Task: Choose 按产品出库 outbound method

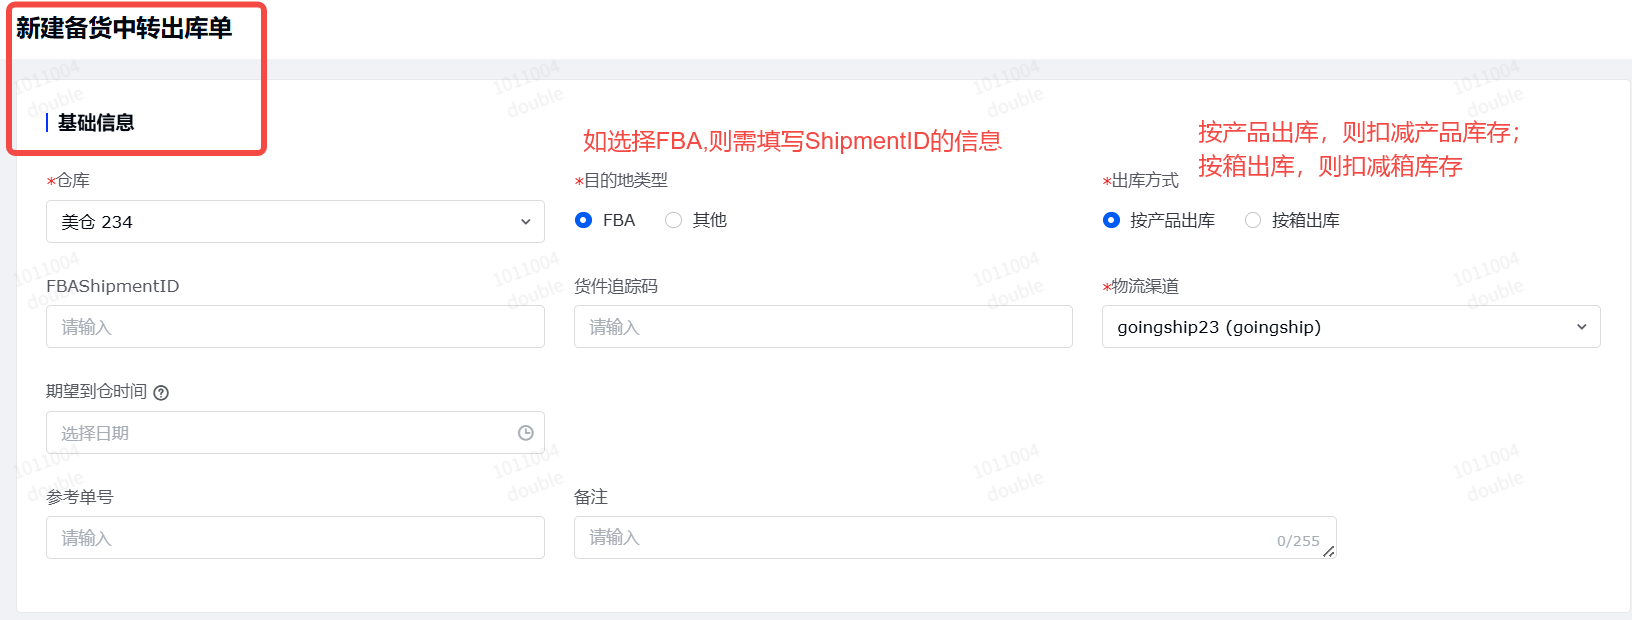Action: point(1111,220)
